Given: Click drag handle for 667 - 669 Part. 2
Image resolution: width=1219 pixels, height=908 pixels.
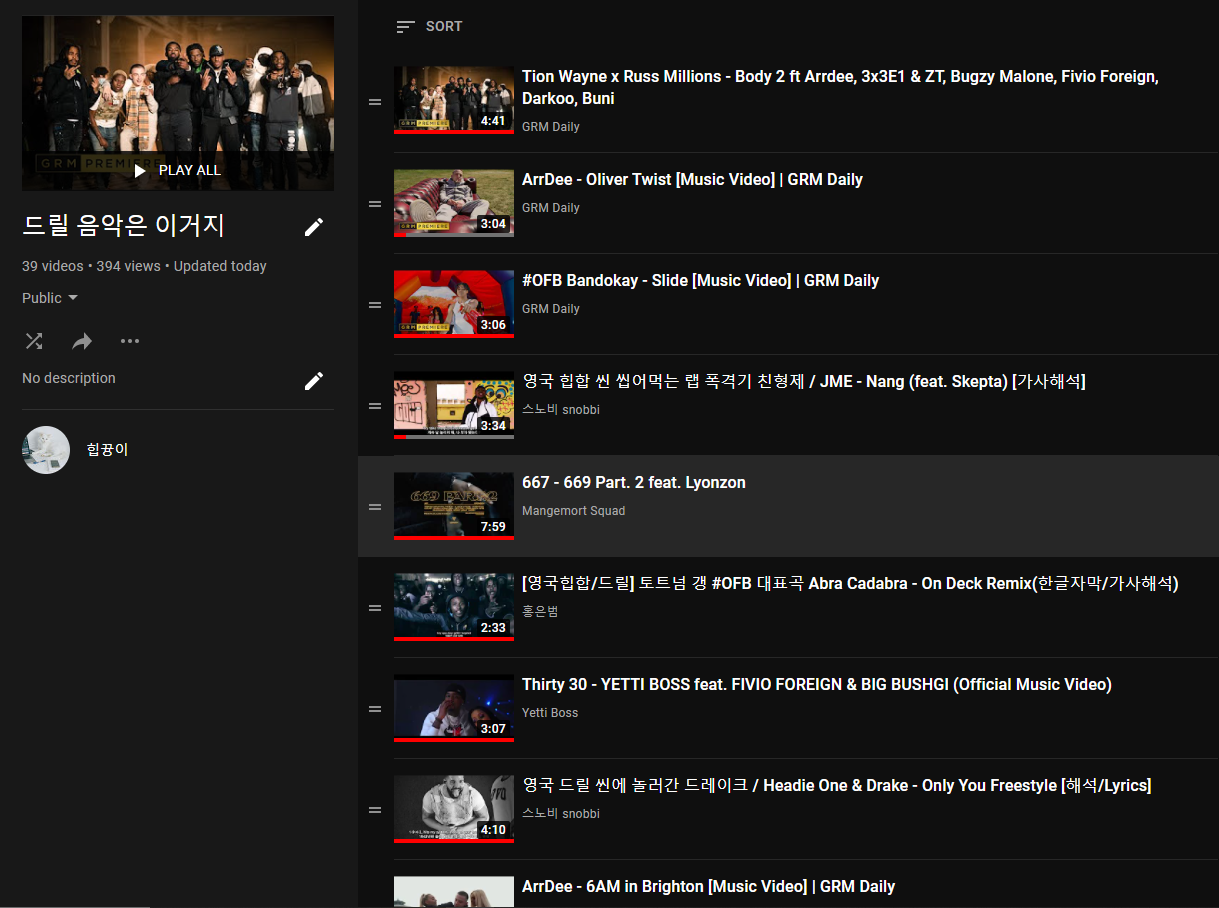Looking at the screenshot, I should coord(375,507).
